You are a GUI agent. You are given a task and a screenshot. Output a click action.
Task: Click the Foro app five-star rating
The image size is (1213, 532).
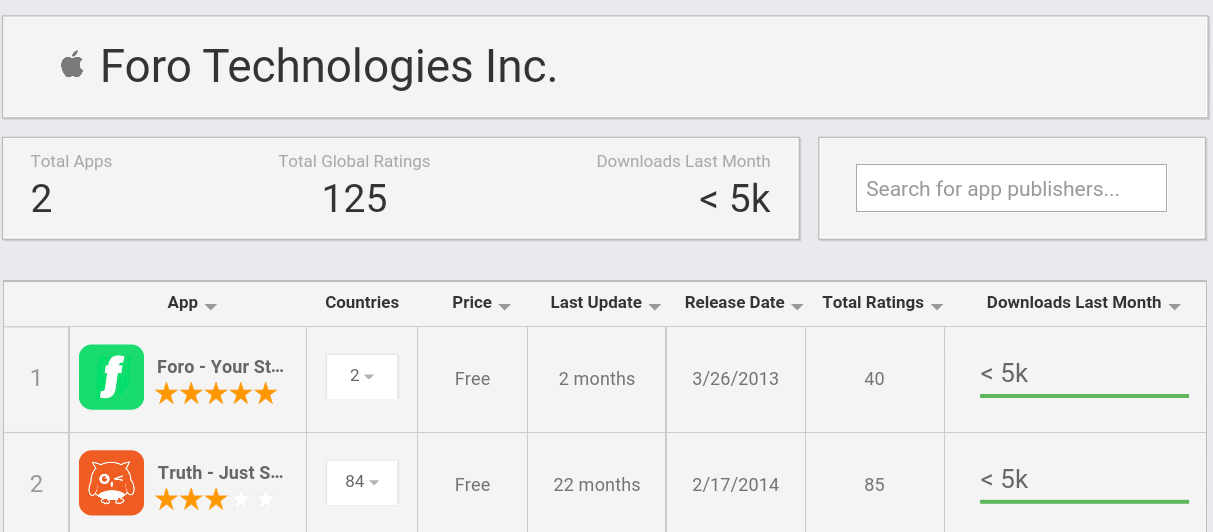pos(215,394)
